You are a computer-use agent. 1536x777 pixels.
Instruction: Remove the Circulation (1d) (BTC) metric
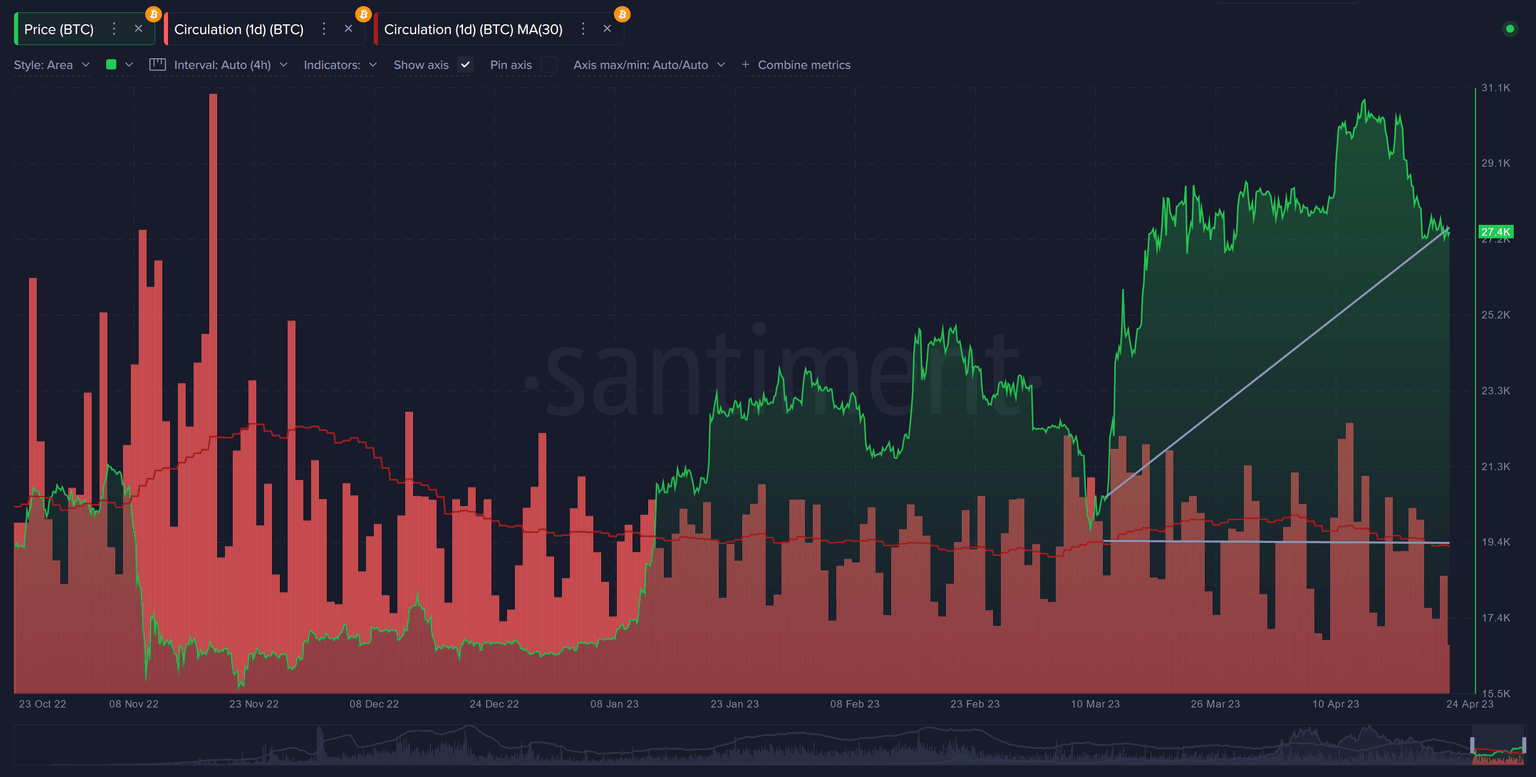(347, 29)
